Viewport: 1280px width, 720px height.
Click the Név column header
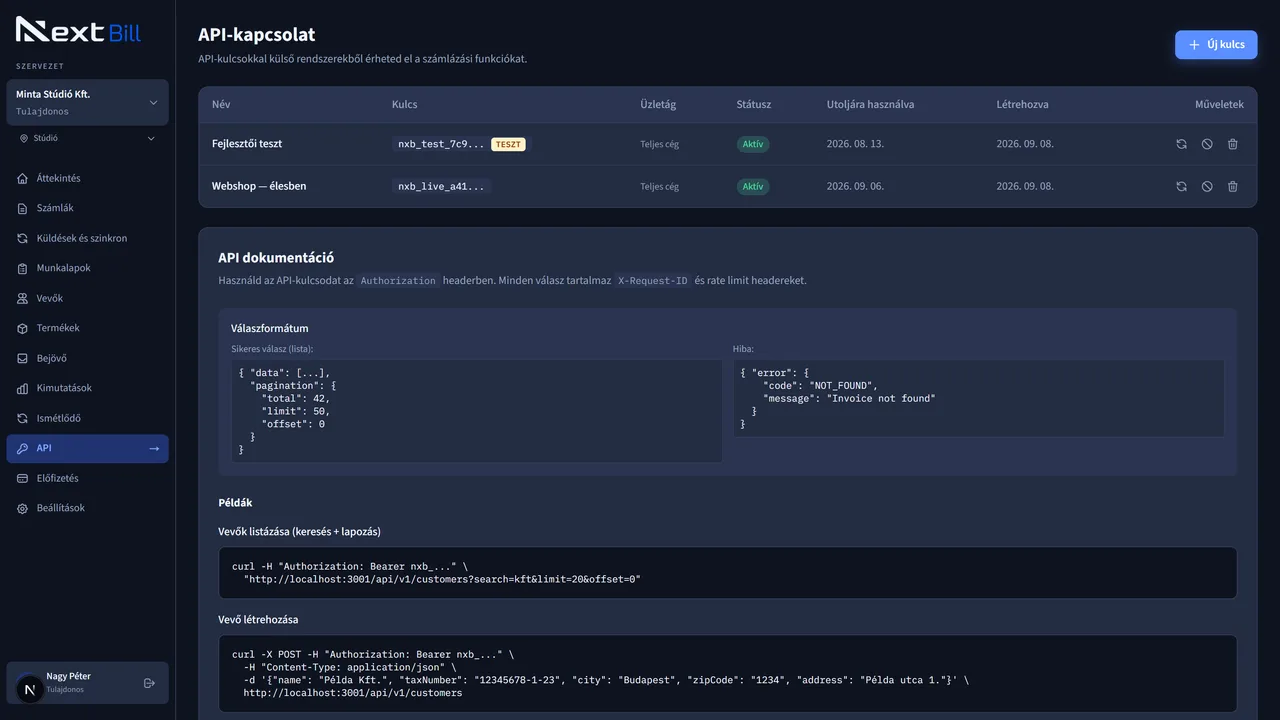coord(221,104)
